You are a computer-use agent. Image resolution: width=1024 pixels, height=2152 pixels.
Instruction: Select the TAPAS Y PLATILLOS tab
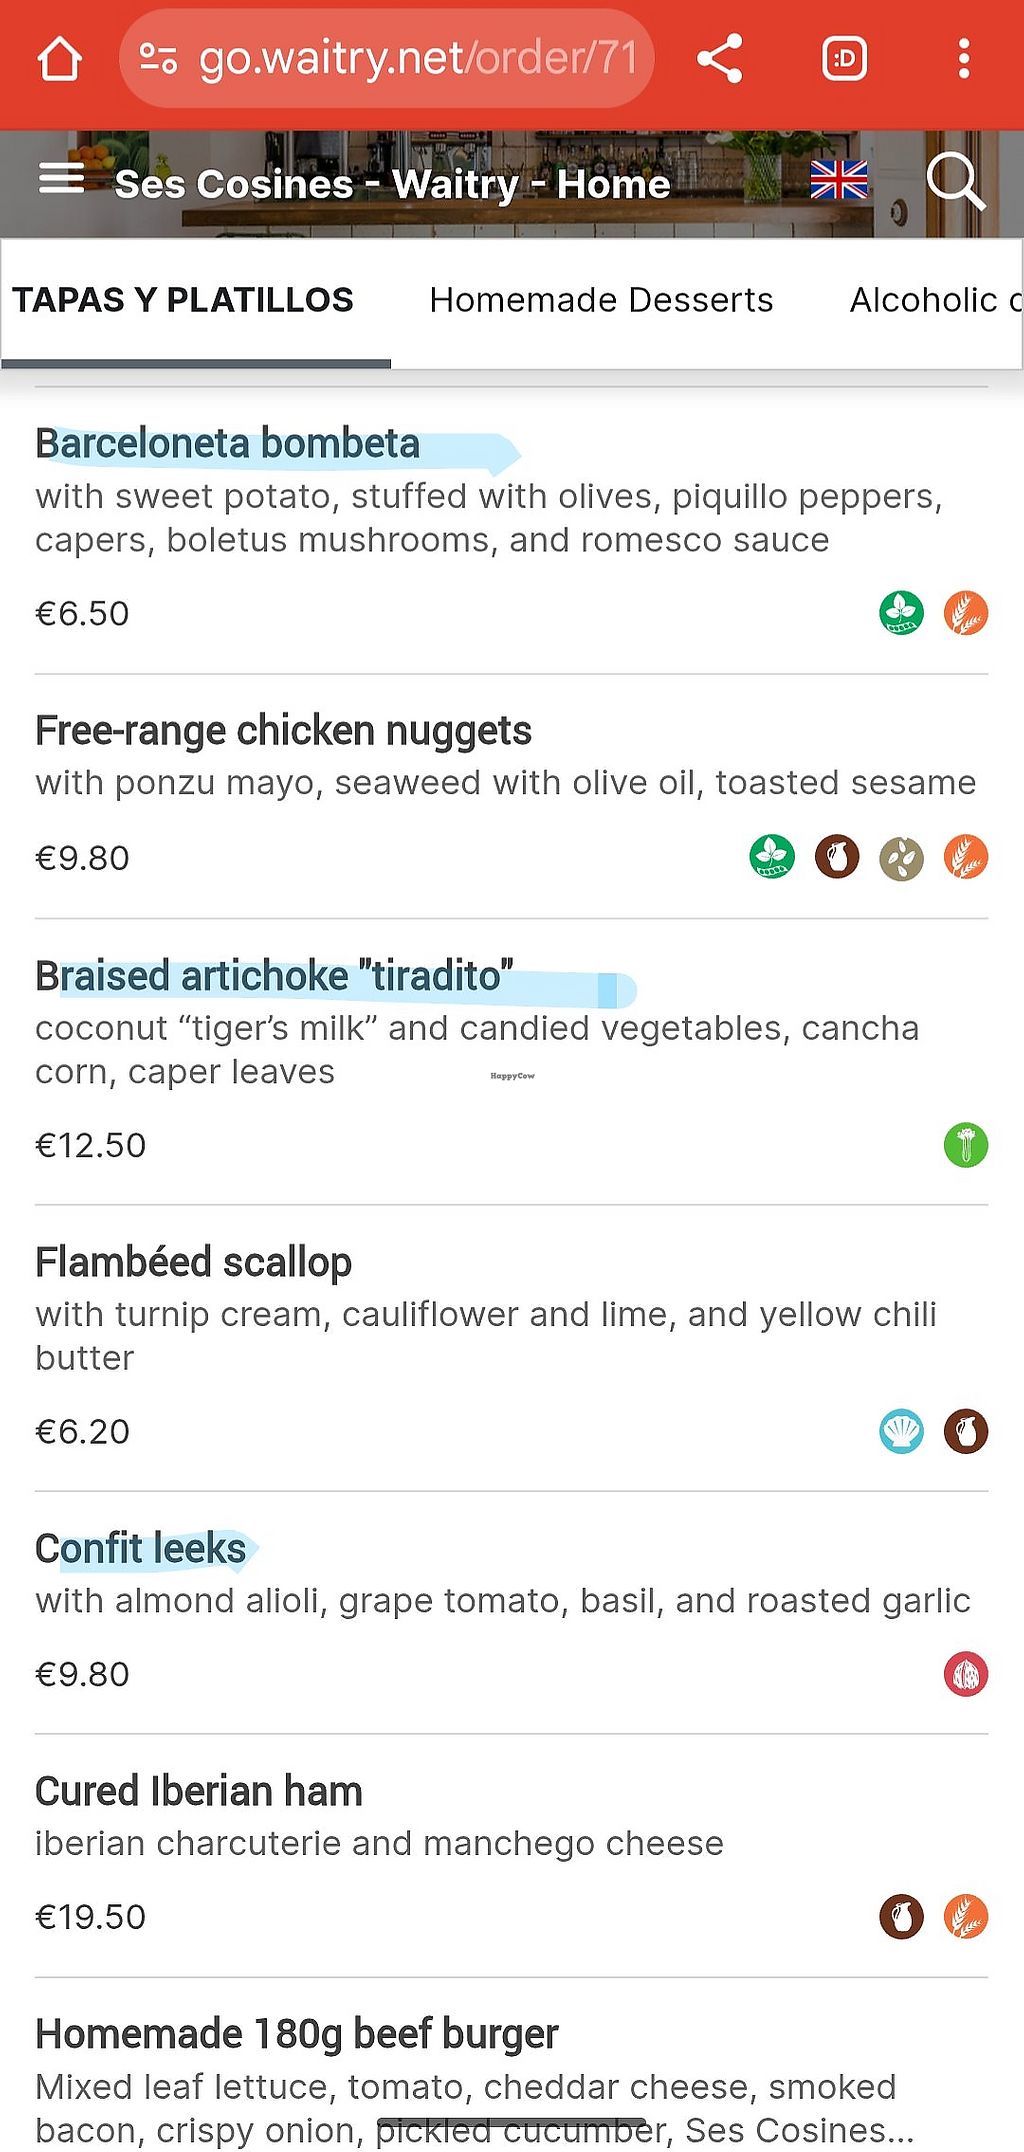(183, 300)
